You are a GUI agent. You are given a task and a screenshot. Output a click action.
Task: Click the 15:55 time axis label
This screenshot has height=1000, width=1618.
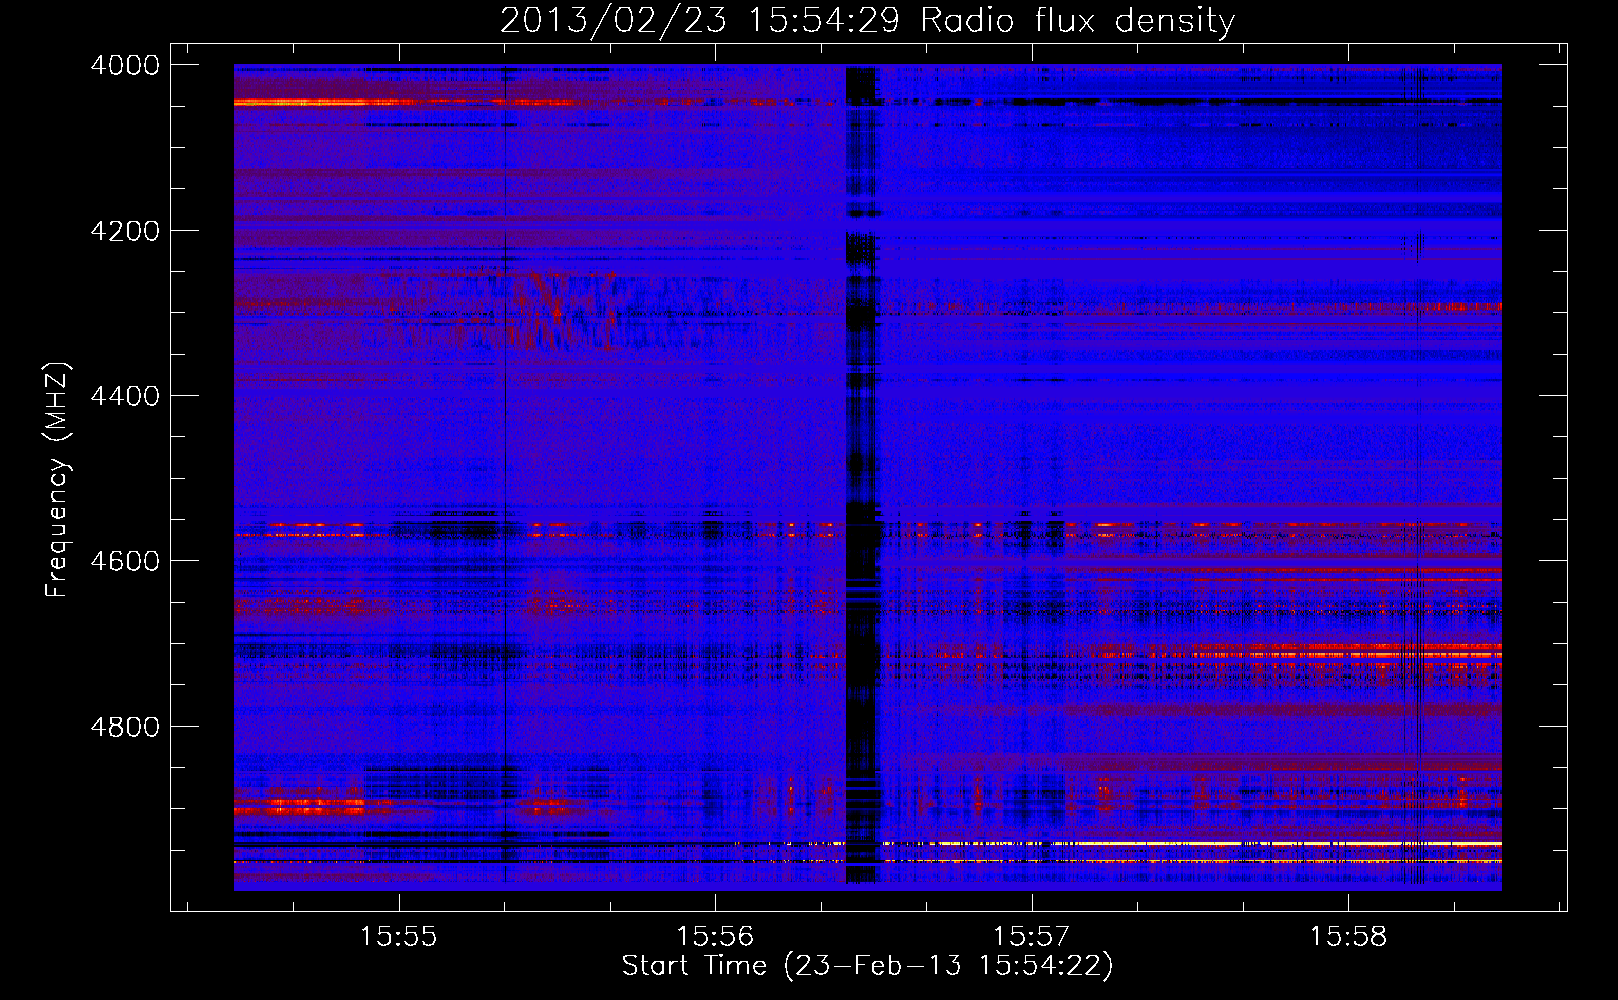[399, 937]
